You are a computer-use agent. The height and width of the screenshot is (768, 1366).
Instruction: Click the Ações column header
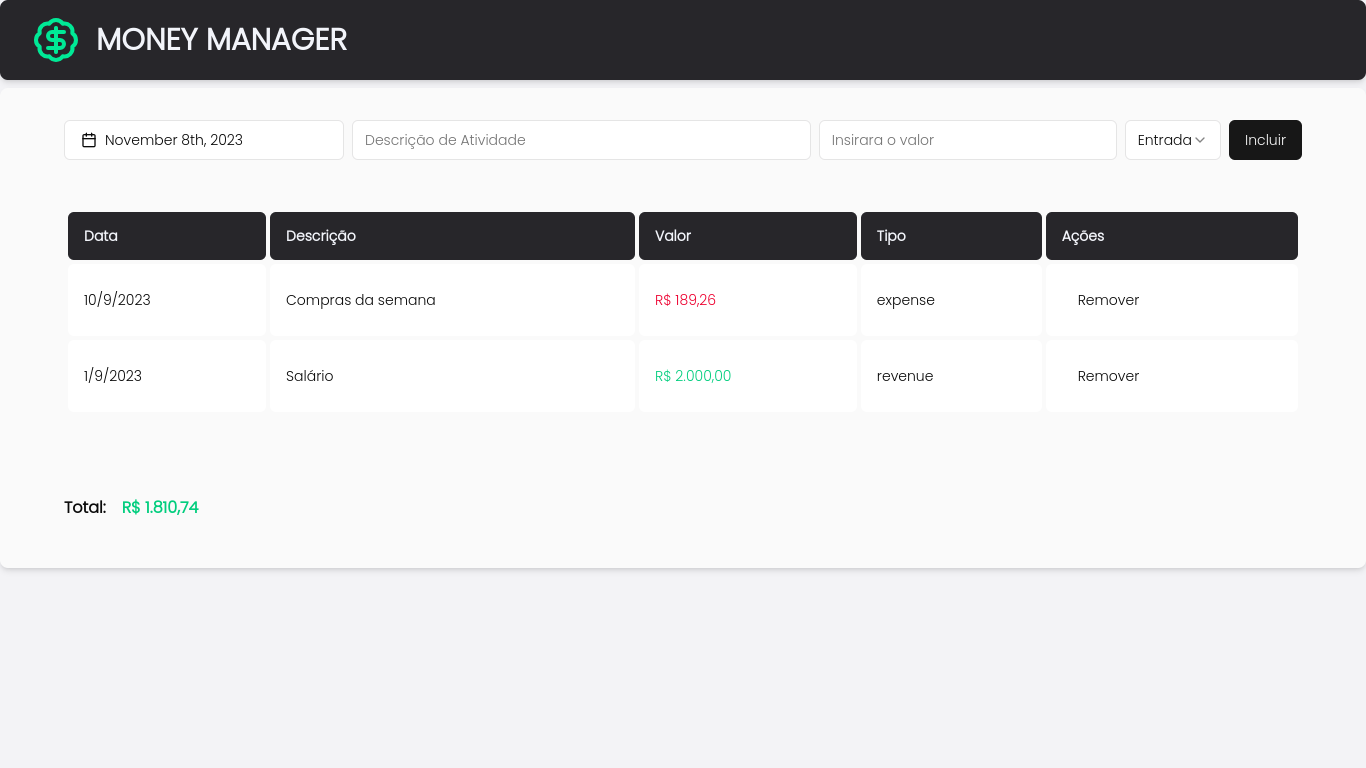click(1172, 236)
